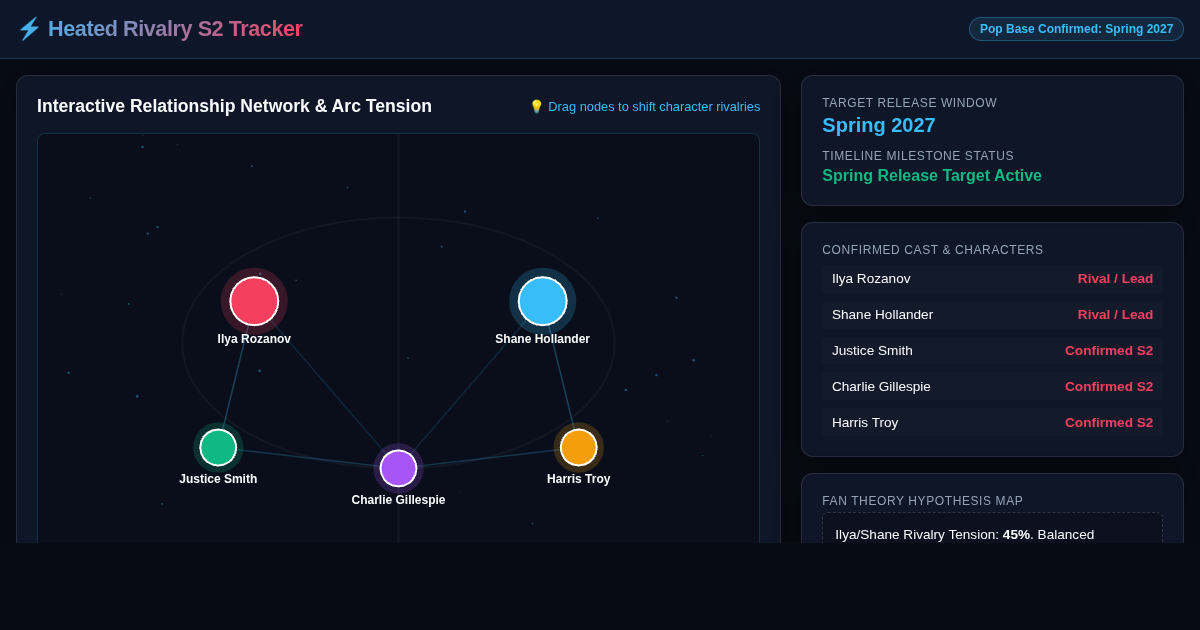The height and width of the screenshot is (630, 1200).
Task: Select the green Justice Smith node
Action: 218,447
